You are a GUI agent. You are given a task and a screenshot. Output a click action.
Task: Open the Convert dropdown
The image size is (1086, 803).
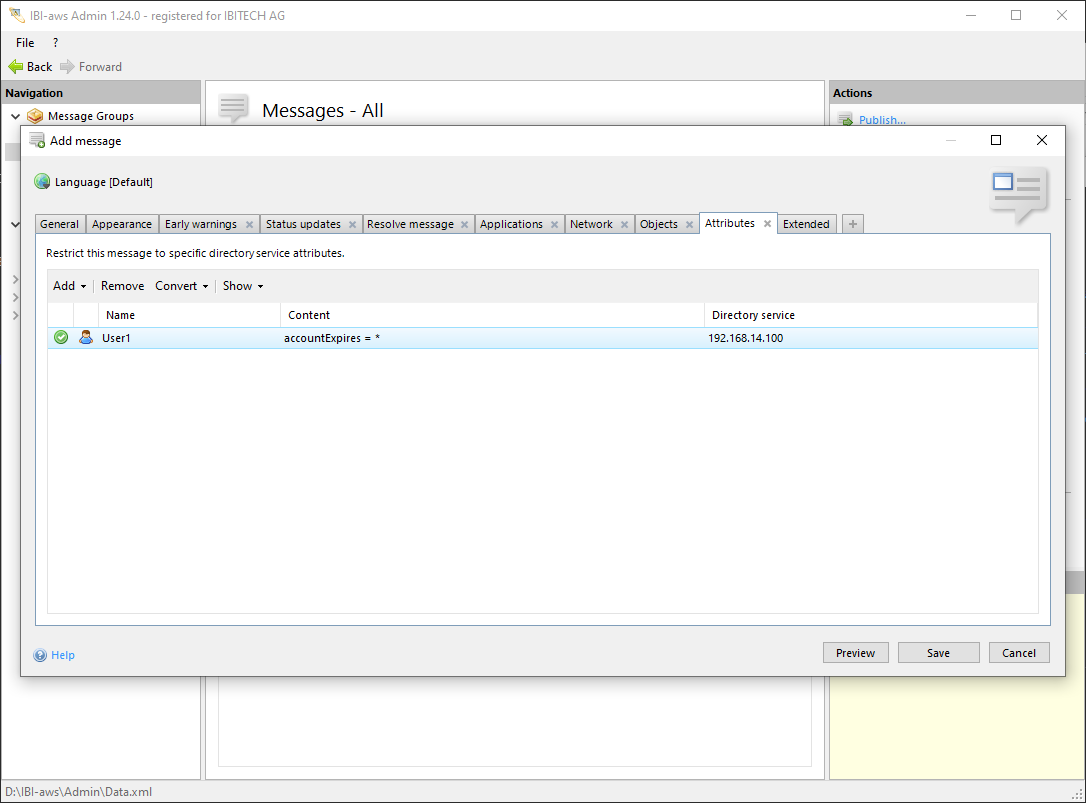tap(181, 286)
